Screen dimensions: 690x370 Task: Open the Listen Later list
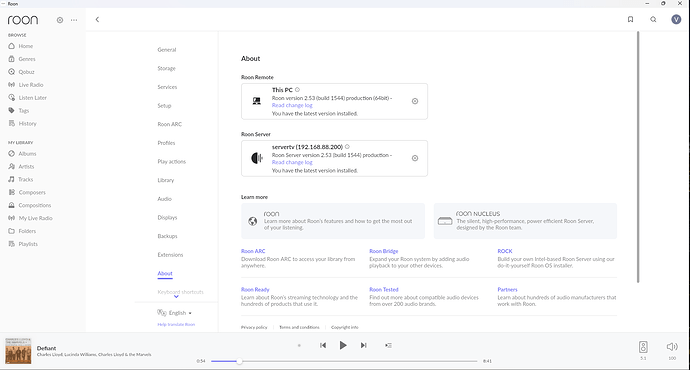tap(28, 98)
